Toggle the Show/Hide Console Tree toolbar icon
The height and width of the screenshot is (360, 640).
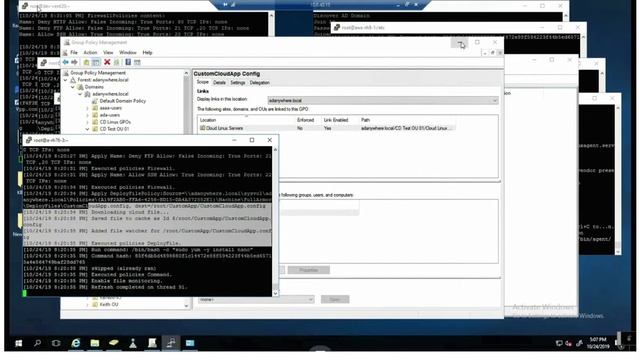(96, 62)
